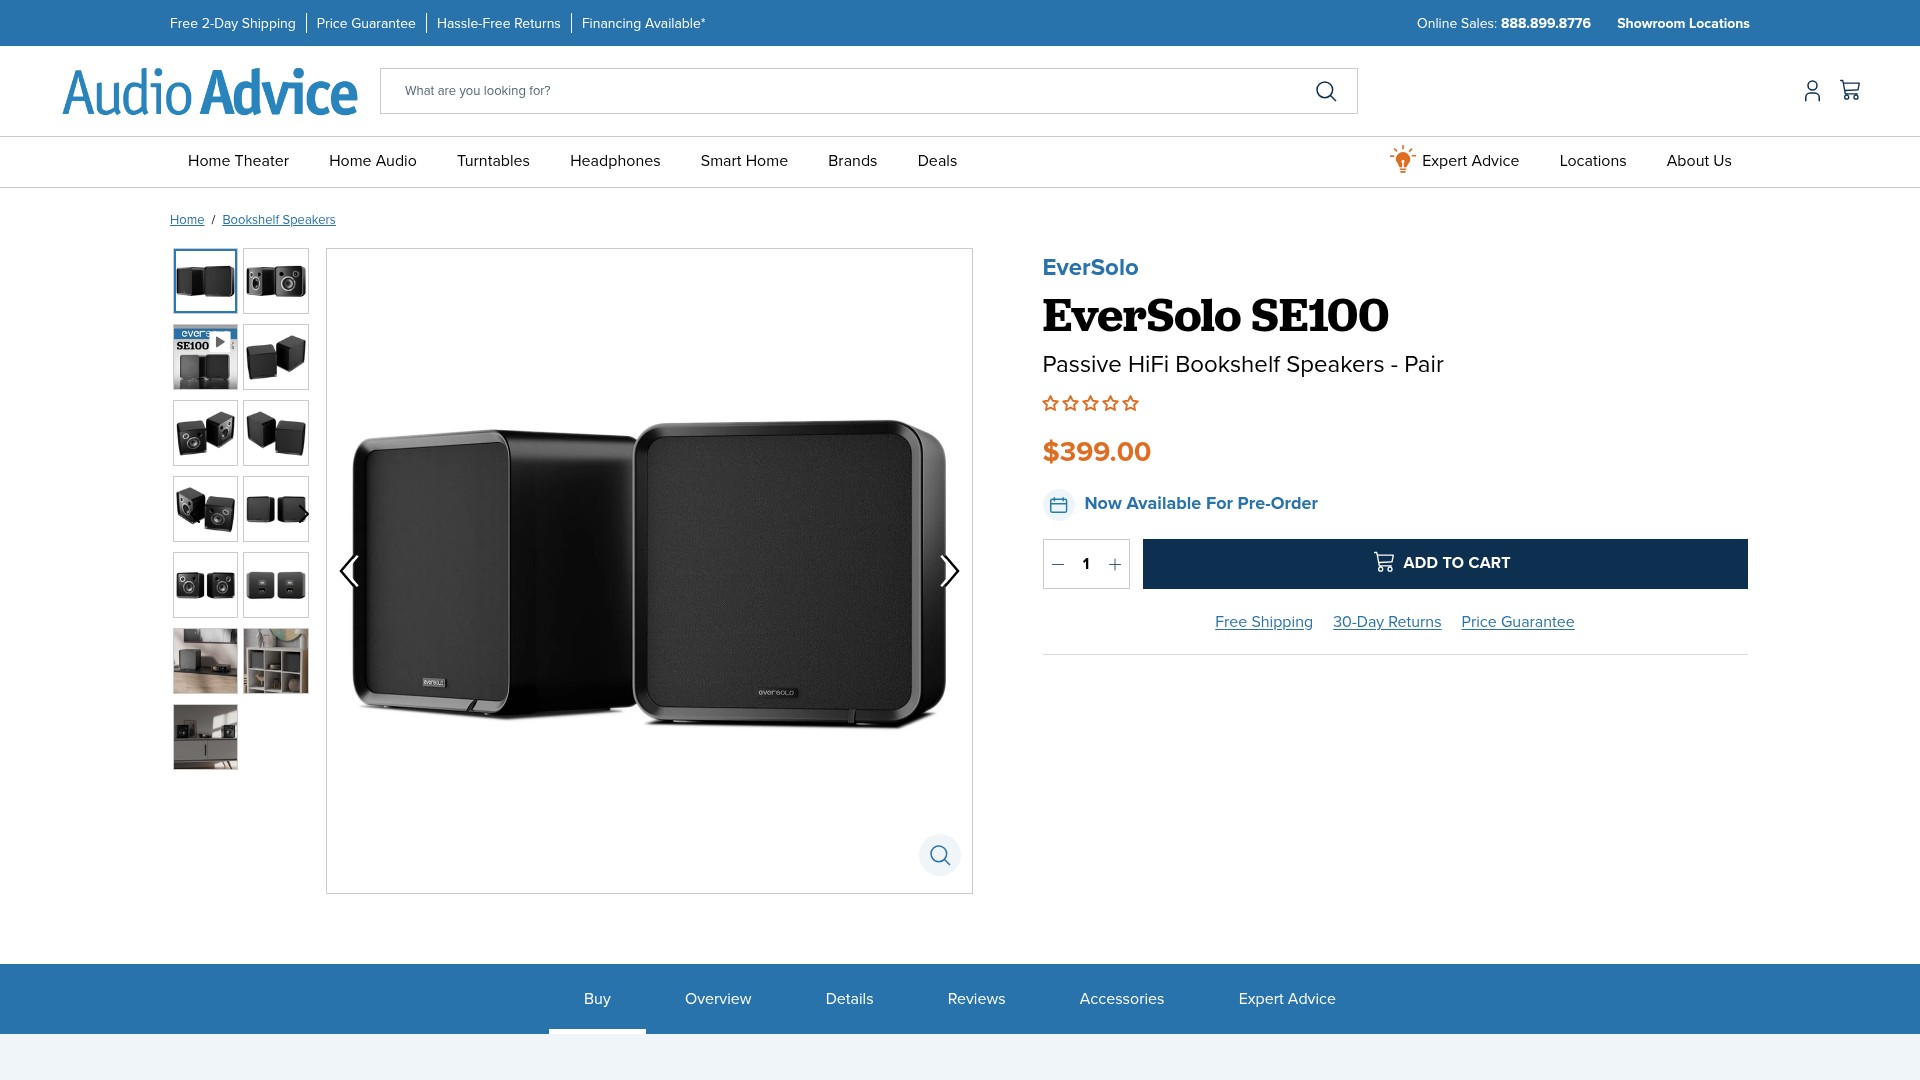1920x1080 pixels.
Task: Click the main product image
Action: (649, 571)
